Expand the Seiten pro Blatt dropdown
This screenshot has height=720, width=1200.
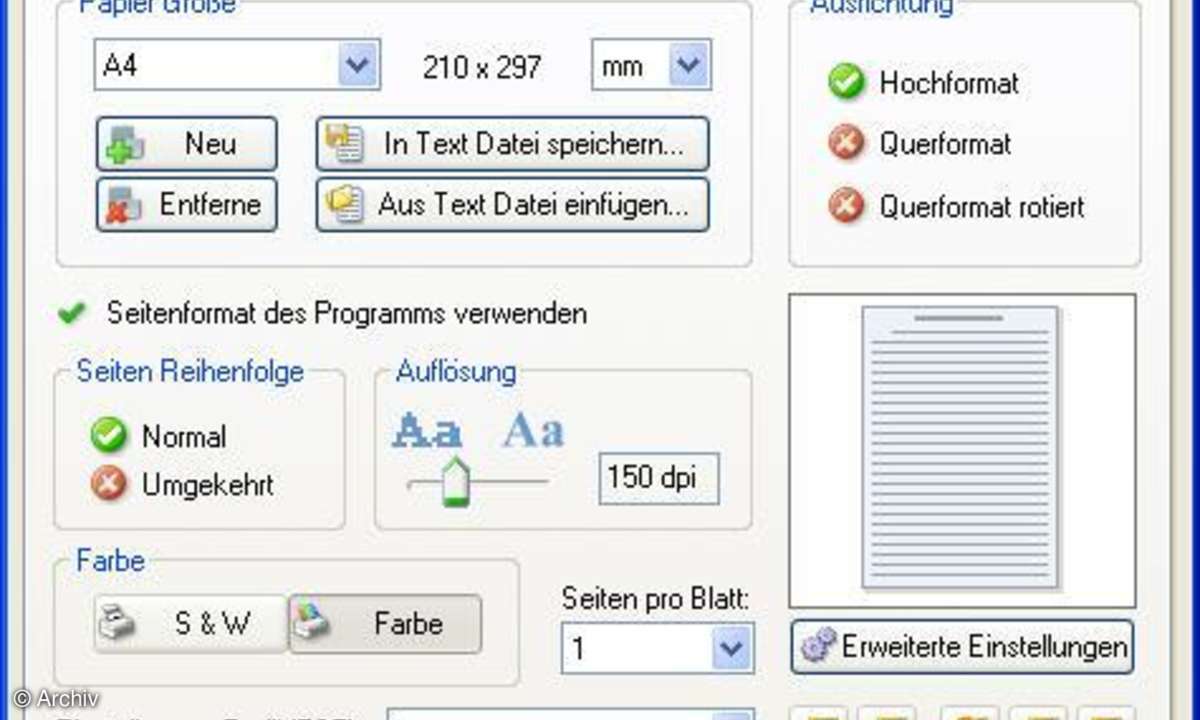[x=657, y=649]
